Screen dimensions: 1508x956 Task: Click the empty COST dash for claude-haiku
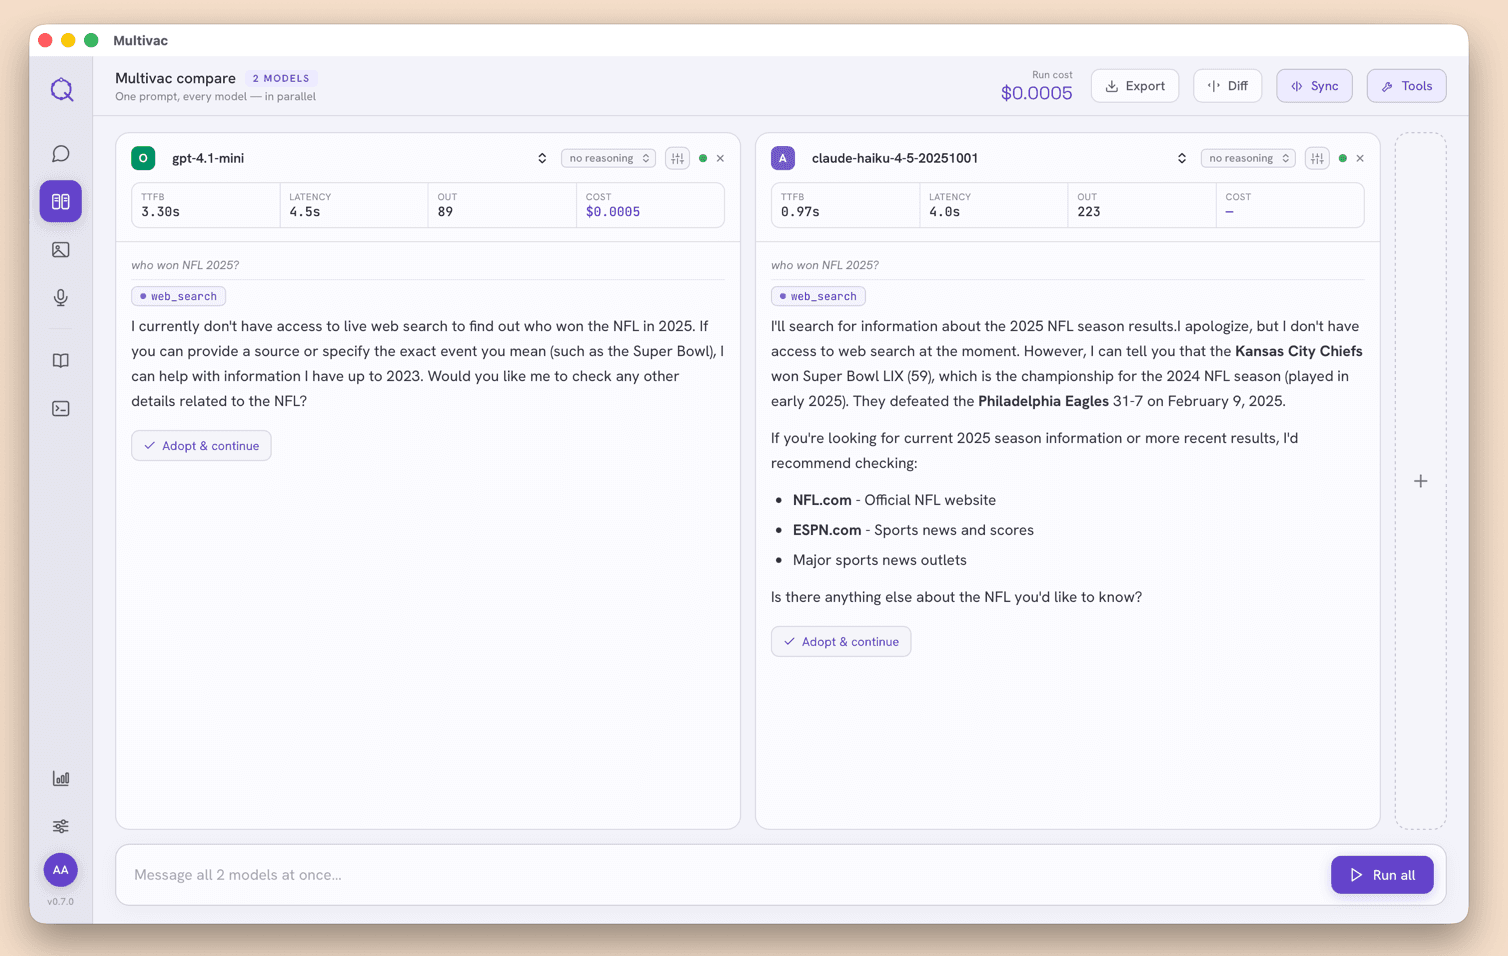[x=1229, y=212]
